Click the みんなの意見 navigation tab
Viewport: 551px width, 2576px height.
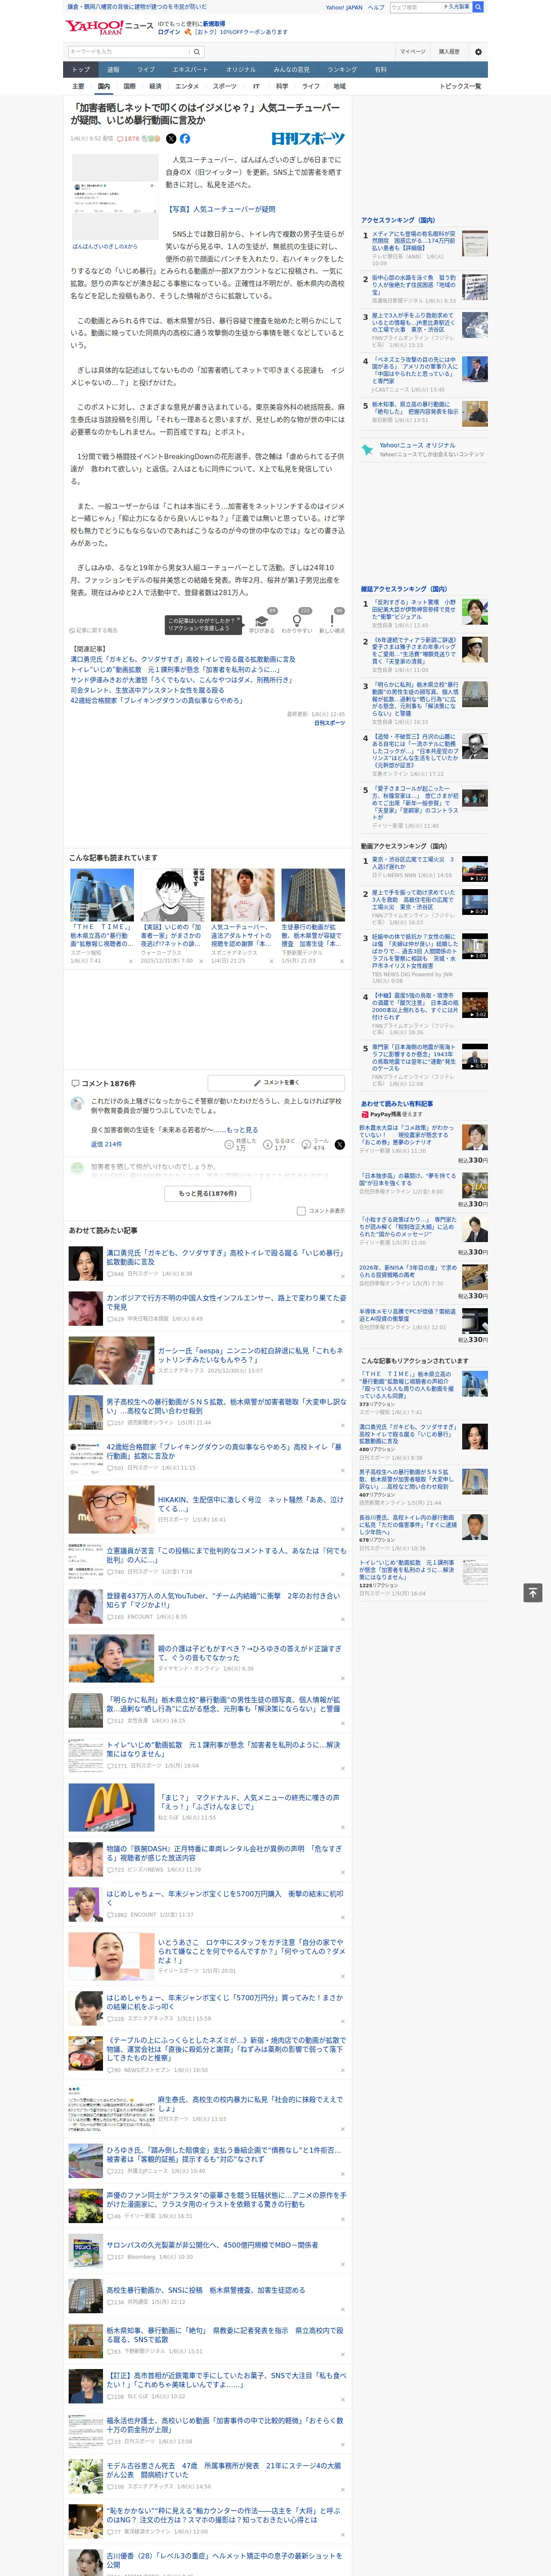click(291, 70)
